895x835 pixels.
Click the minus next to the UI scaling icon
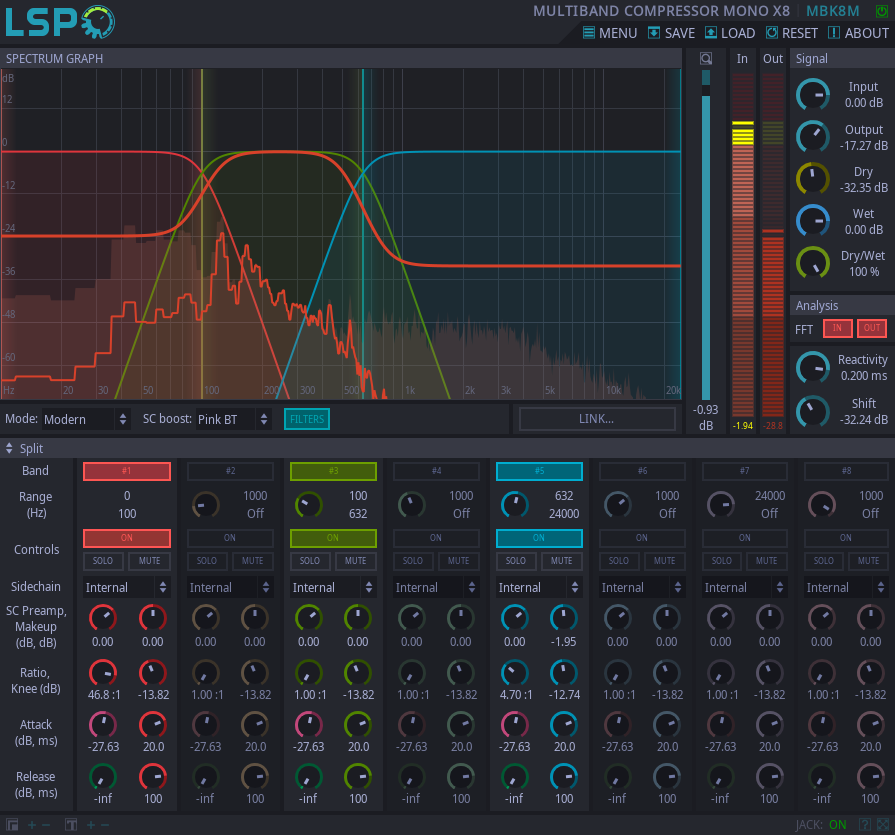pyautogui.click(x=46, y=825)
